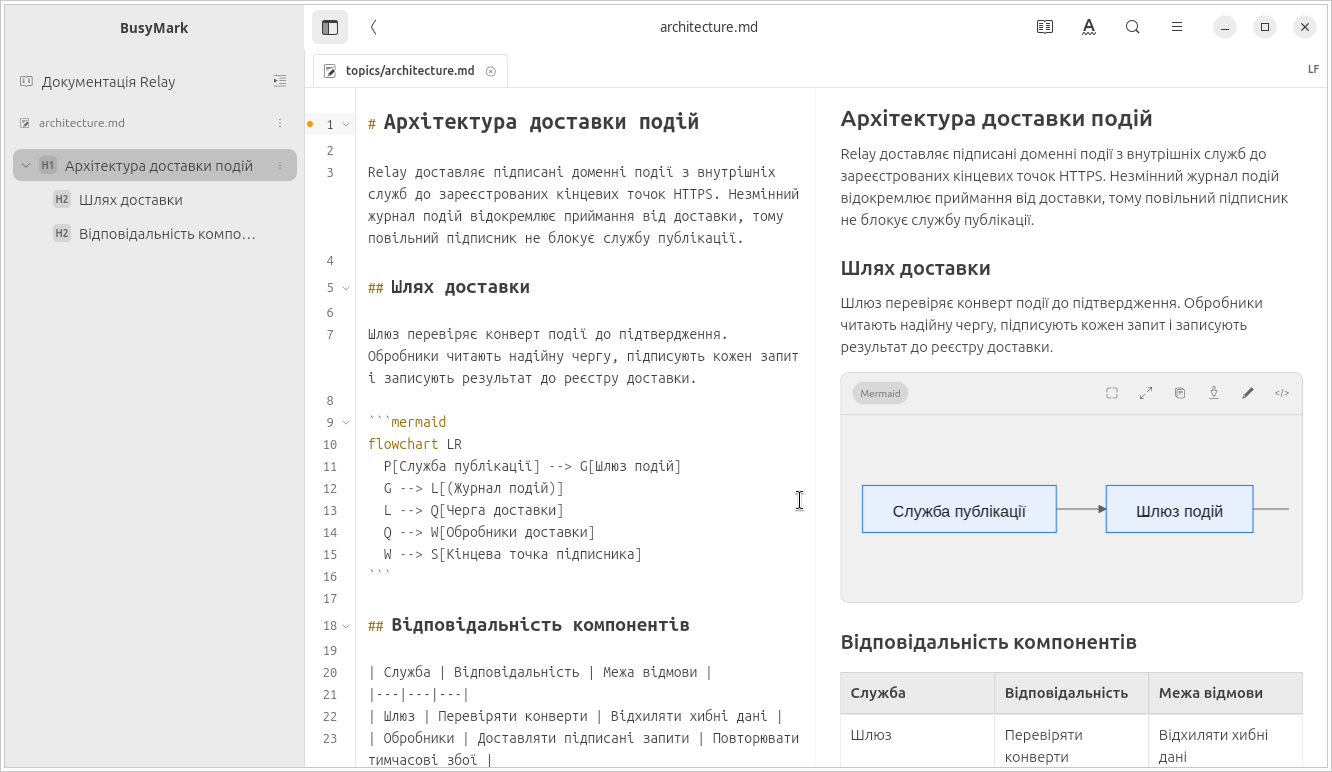Collapse the Архітектура доставки подій outline node

point(26,165)
